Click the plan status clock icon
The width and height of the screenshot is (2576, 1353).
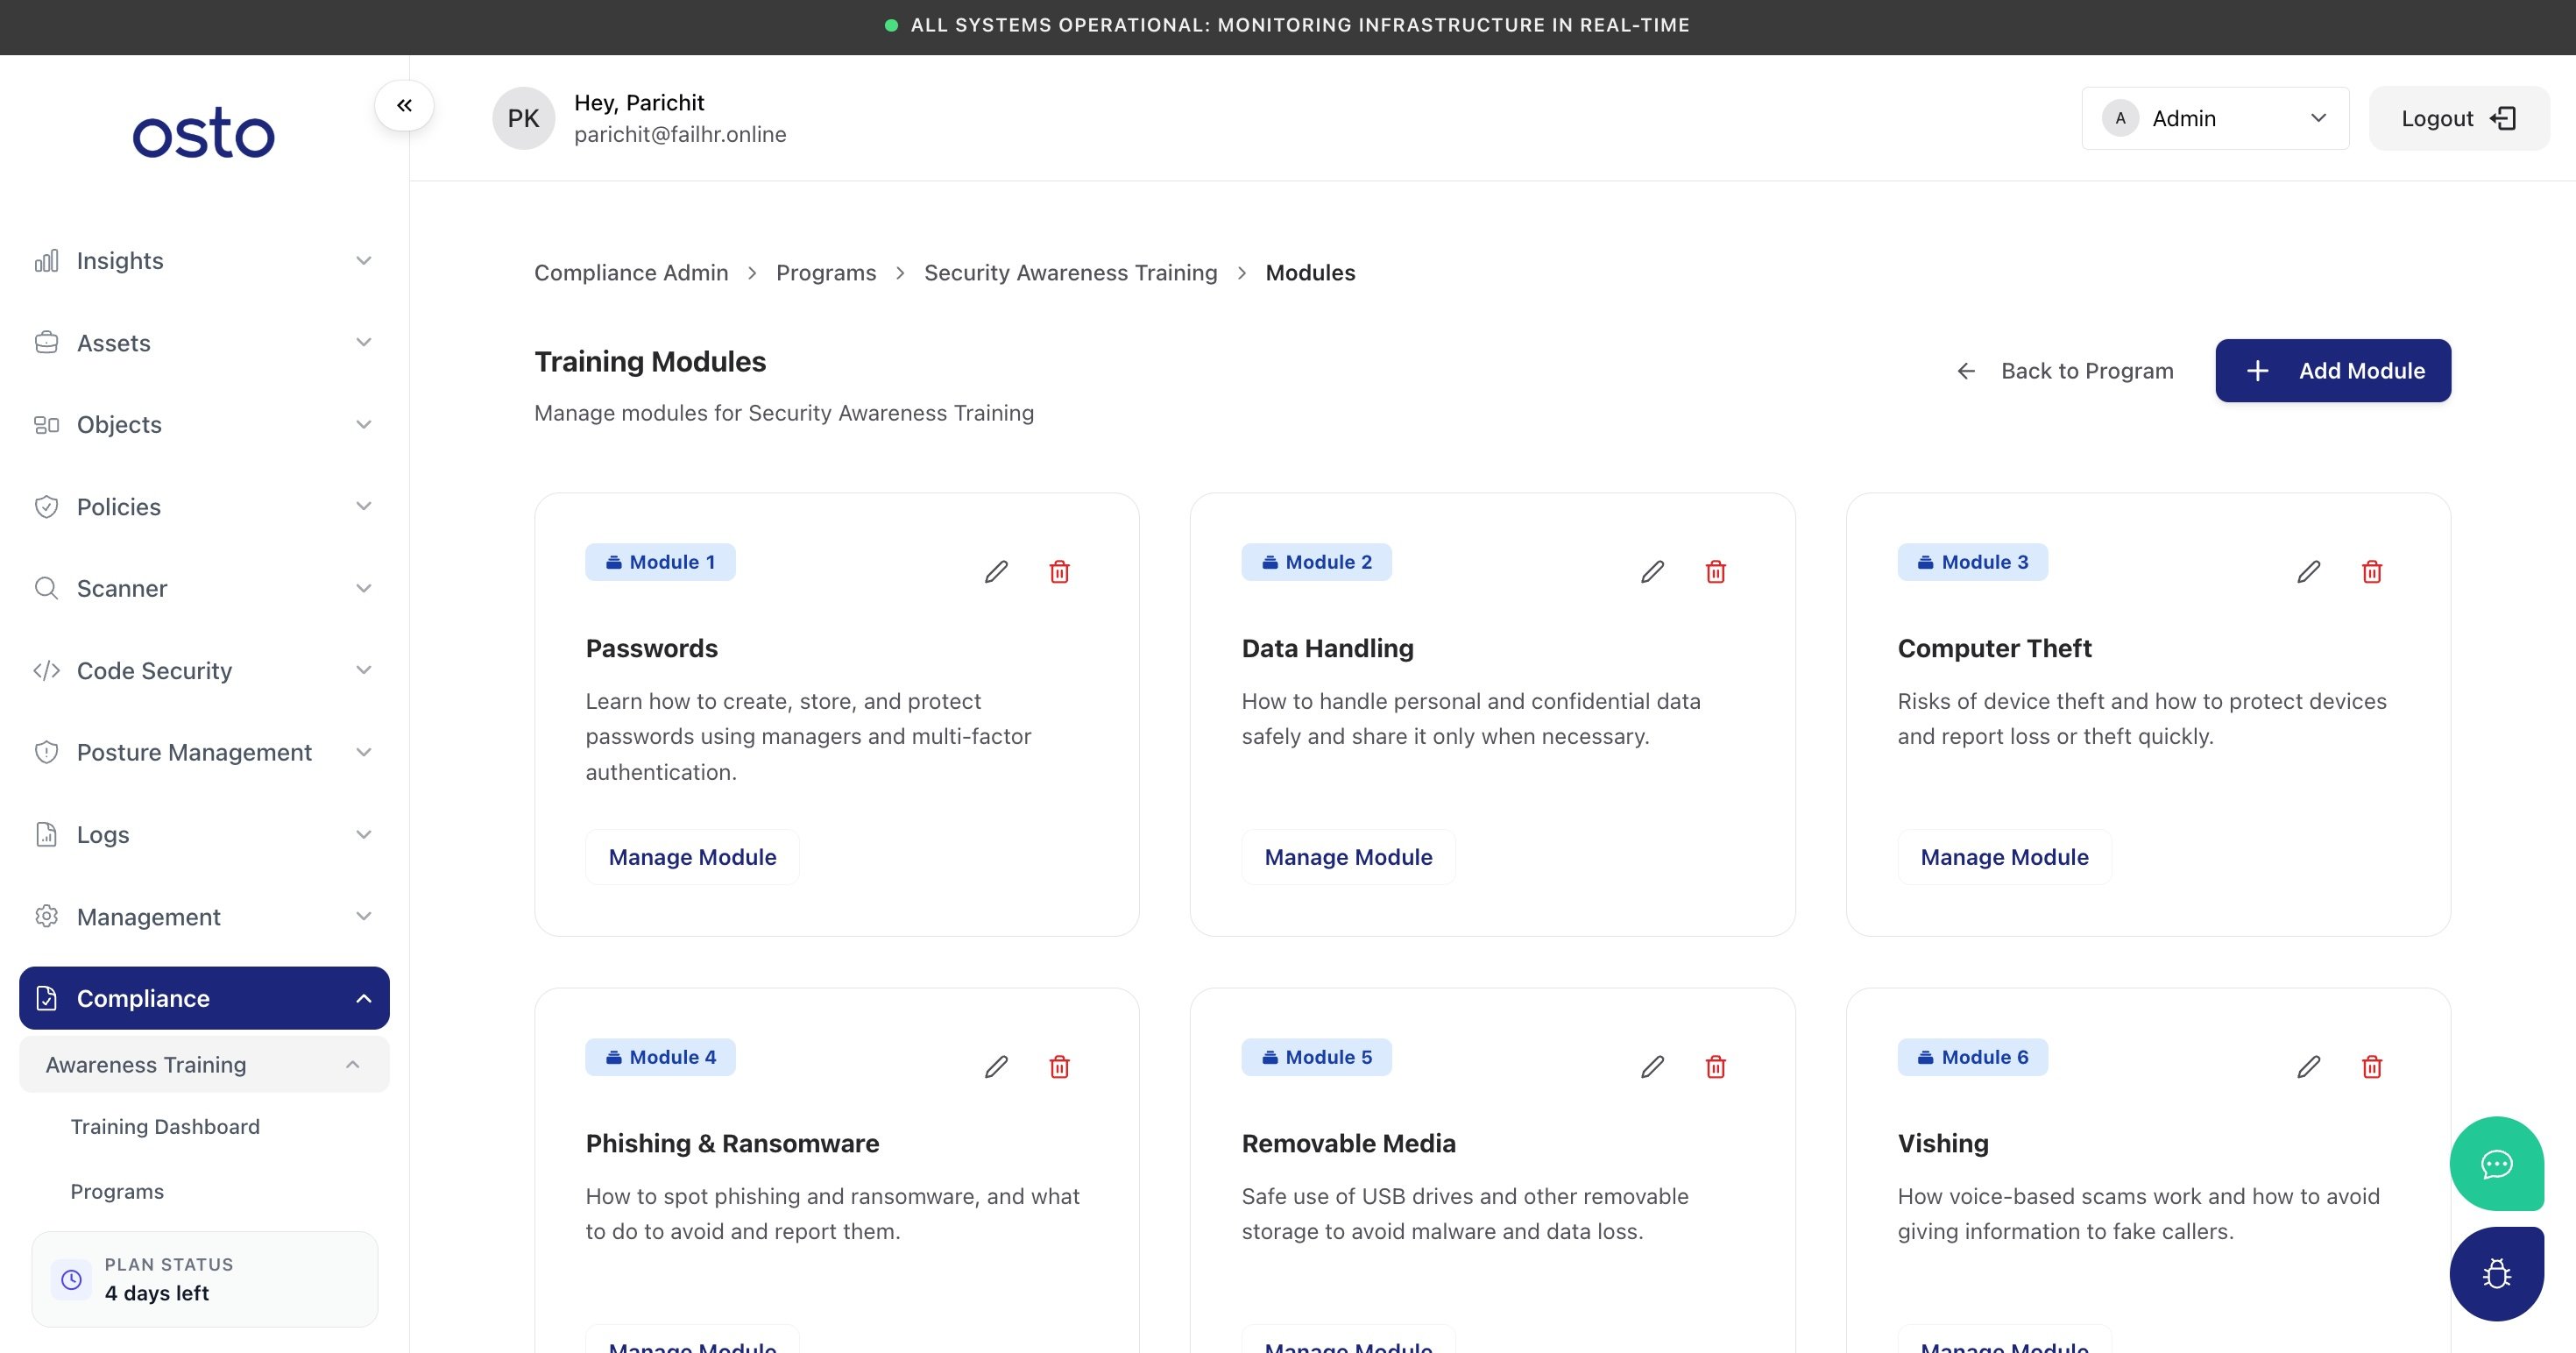point(71,1279)
